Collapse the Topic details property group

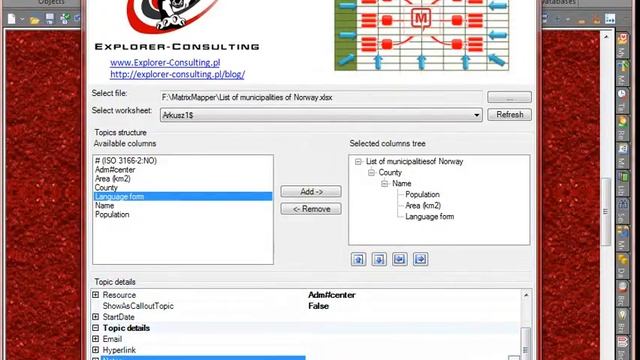[96, 328]
